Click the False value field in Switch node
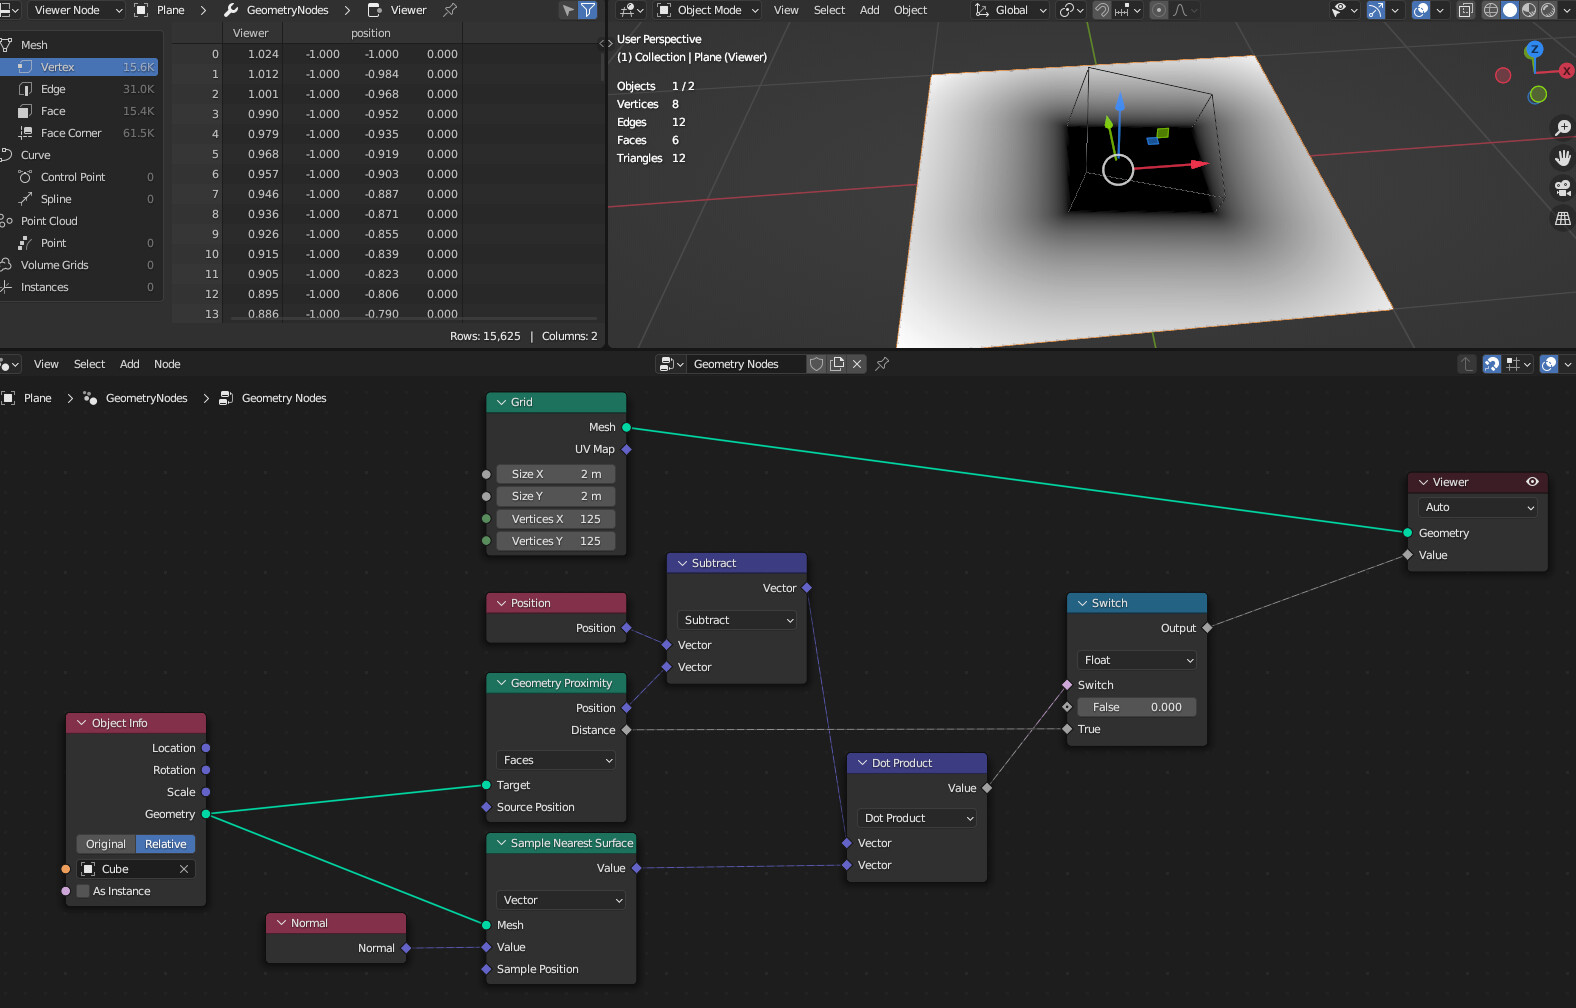This screenshot has width=1576, height=1008. pyautogui.click(x=1137, y=707)
